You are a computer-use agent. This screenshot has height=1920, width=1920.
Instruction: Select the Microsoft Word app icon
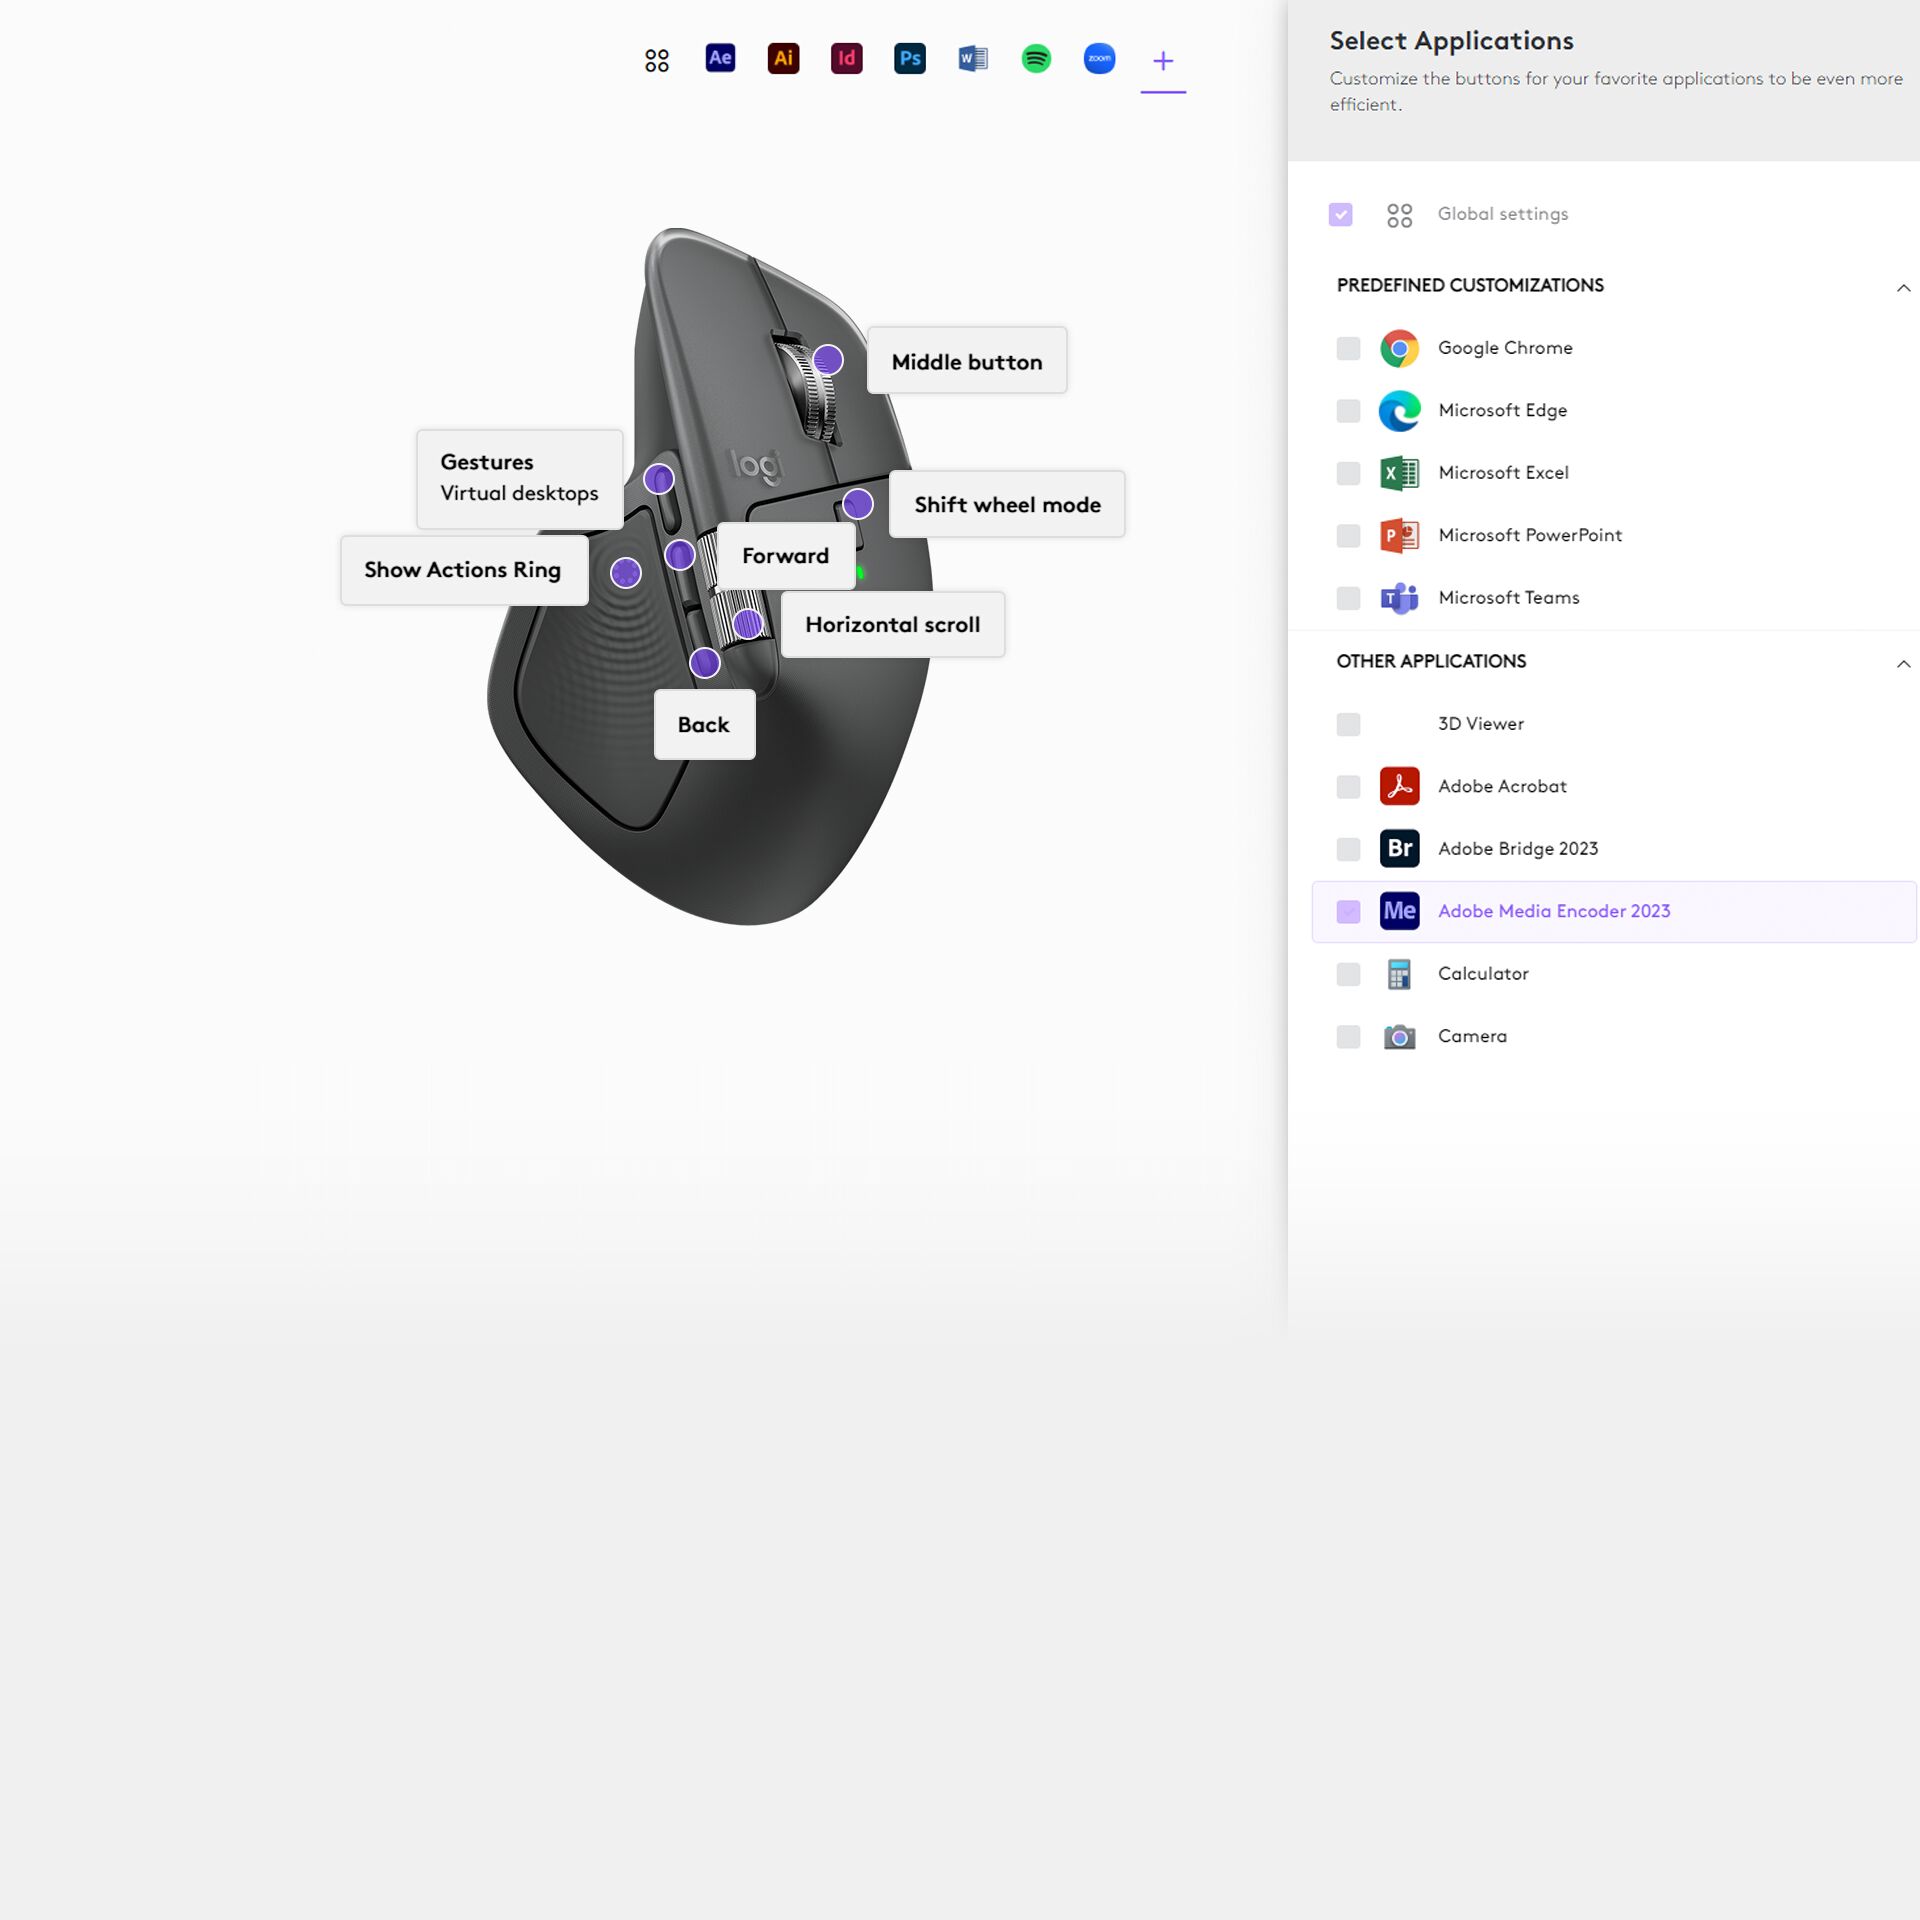[972, 60]
